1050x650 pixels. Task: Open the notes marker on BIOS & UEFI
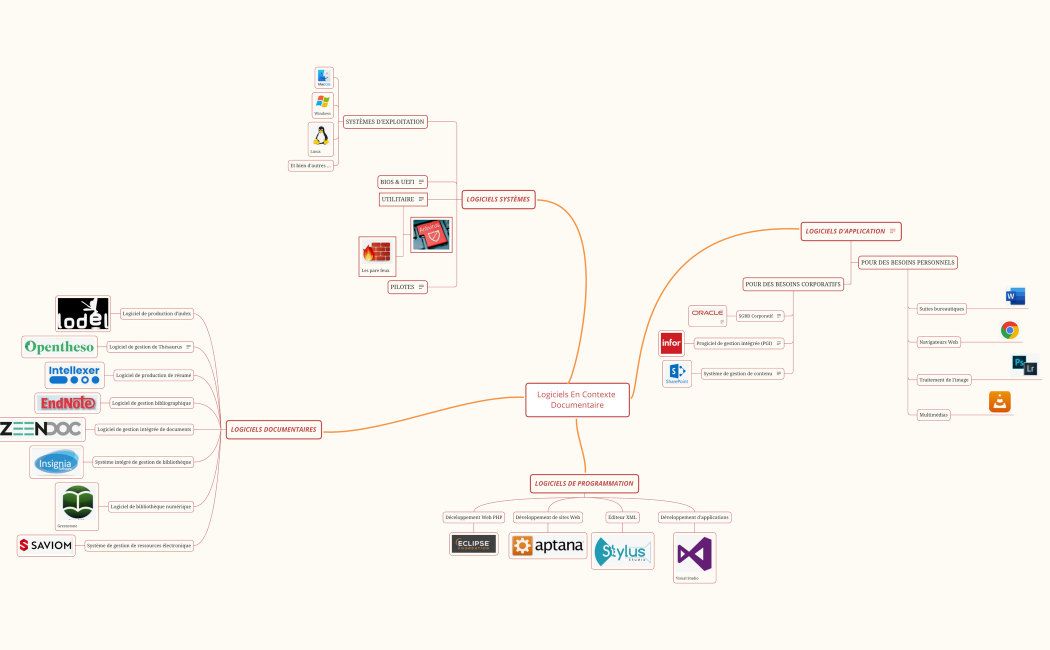pos(421,181)
